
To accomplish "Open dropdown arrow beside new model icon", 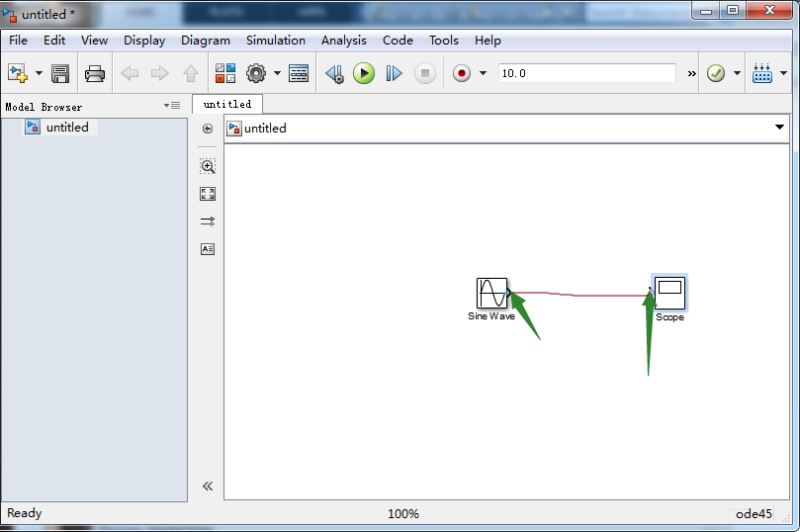I will click(39, 73).
